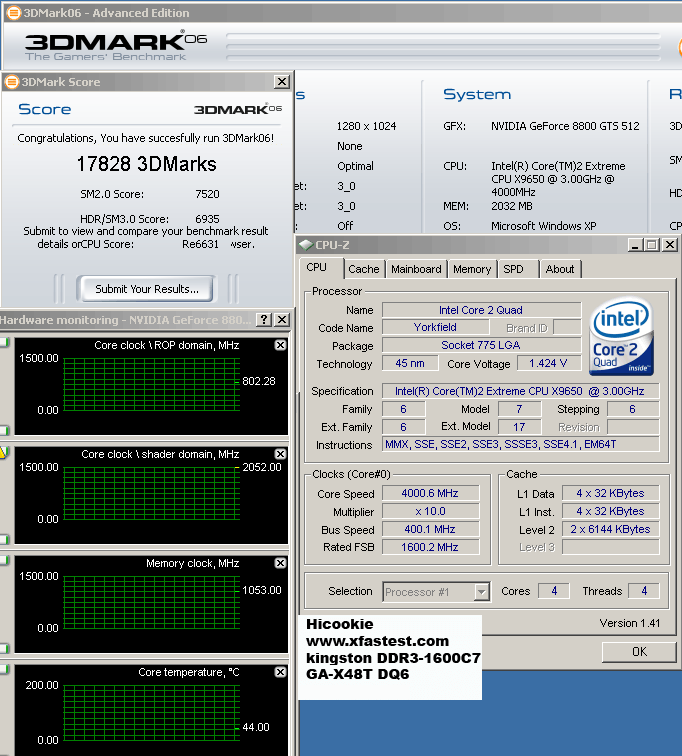
Task: Select Rated FSB value '1600.2 MHz'
Action: [x=430, y=547]
